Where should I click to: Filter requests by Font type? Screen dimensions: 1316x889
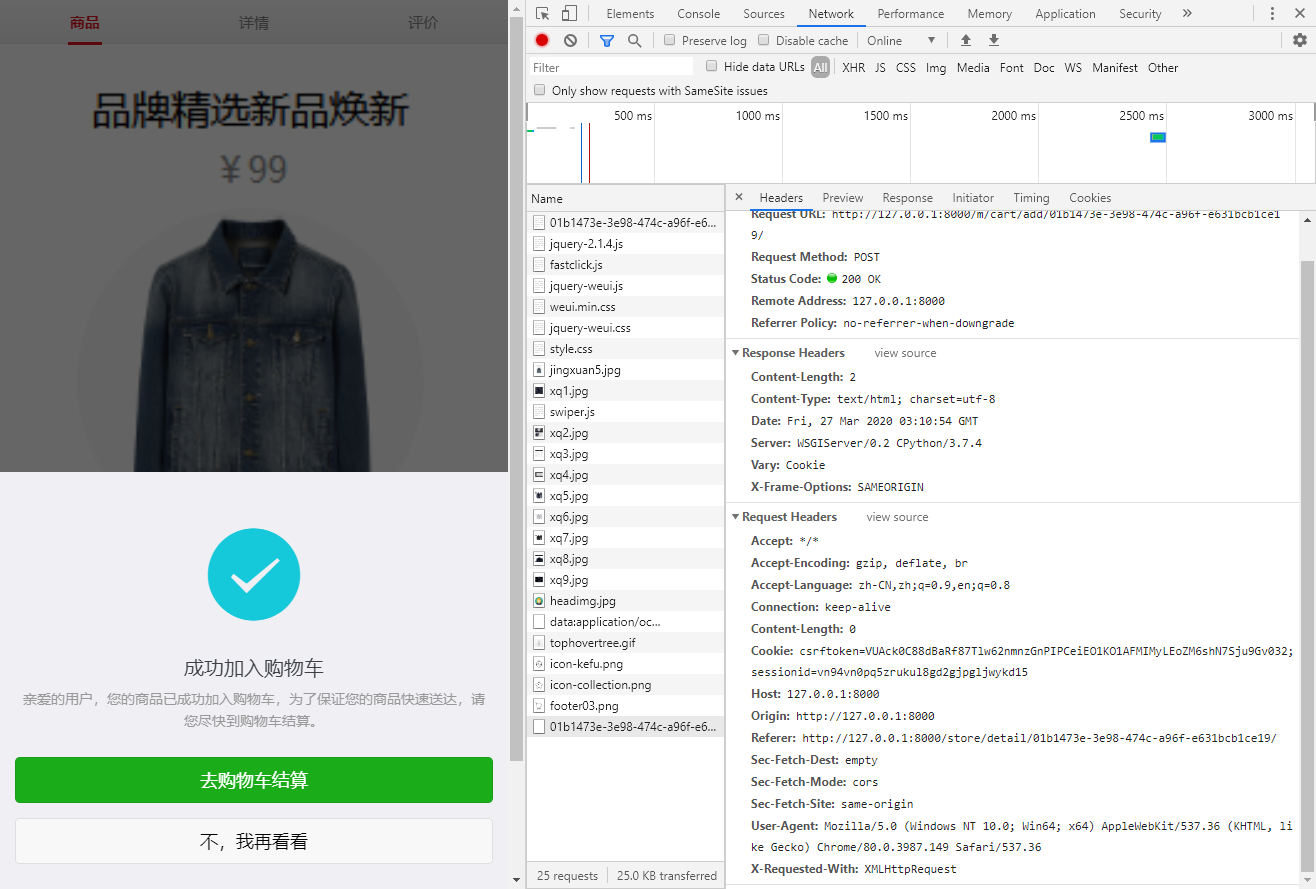tap(1011, 68)
